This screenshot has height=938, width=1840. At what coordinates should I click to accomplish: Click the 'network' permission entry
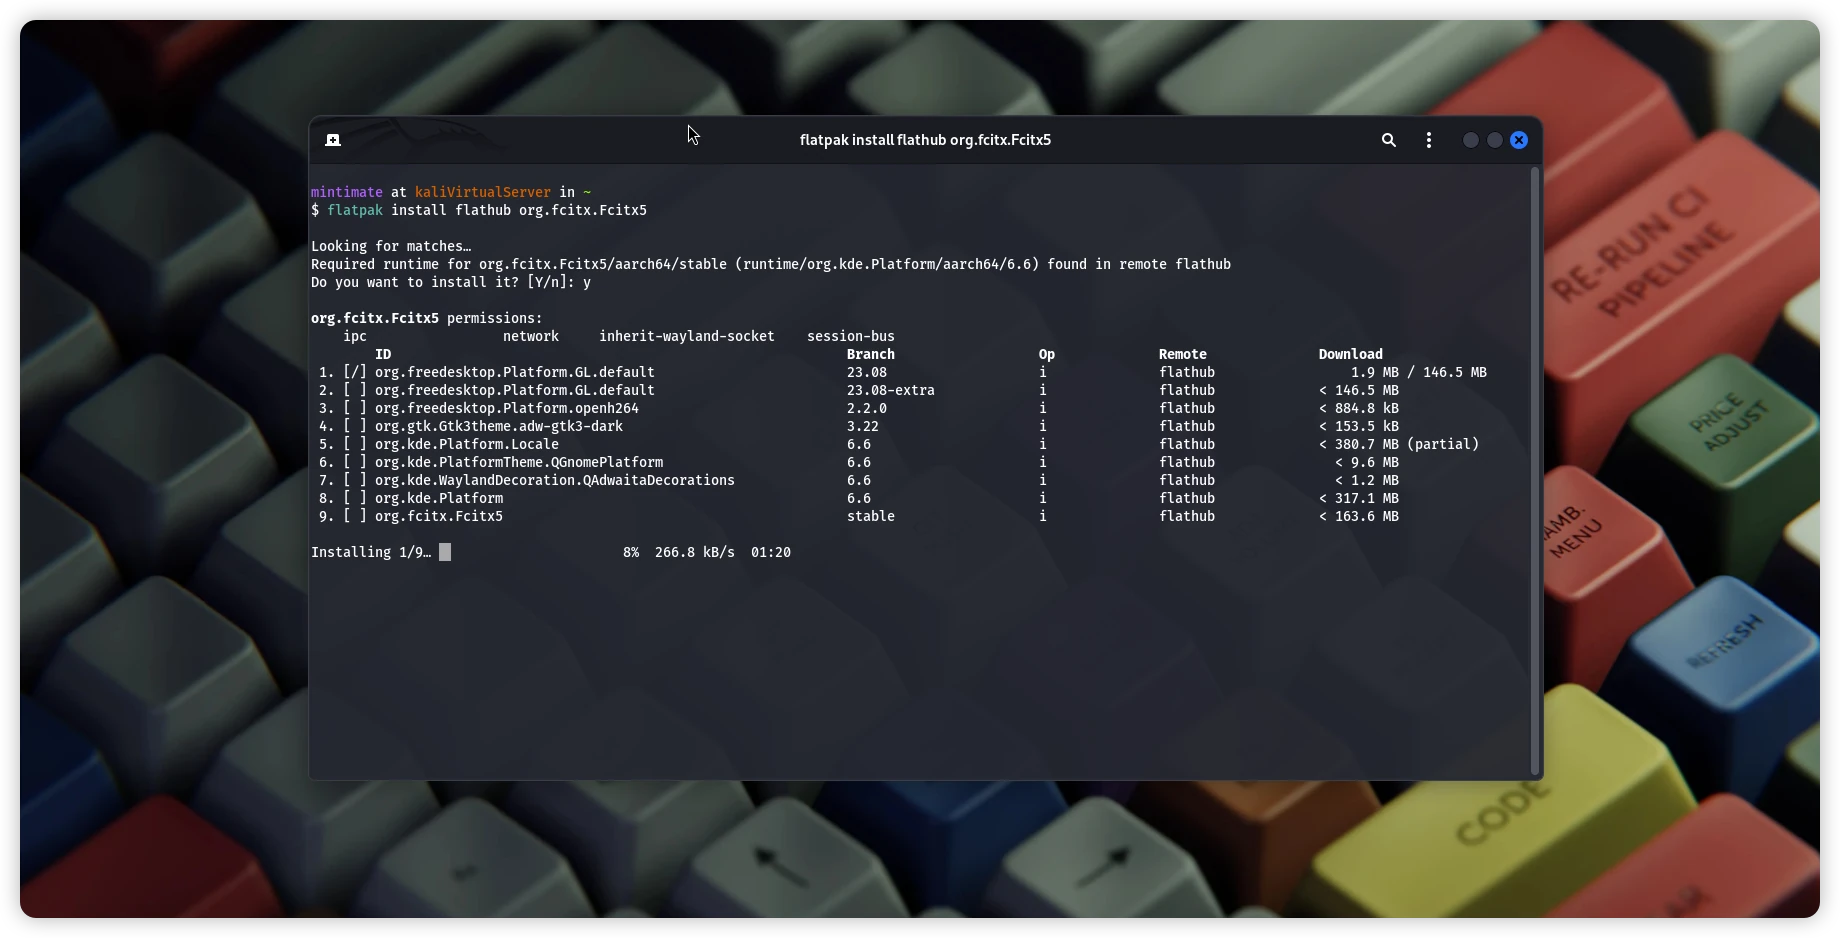click(x=531, y=336)
